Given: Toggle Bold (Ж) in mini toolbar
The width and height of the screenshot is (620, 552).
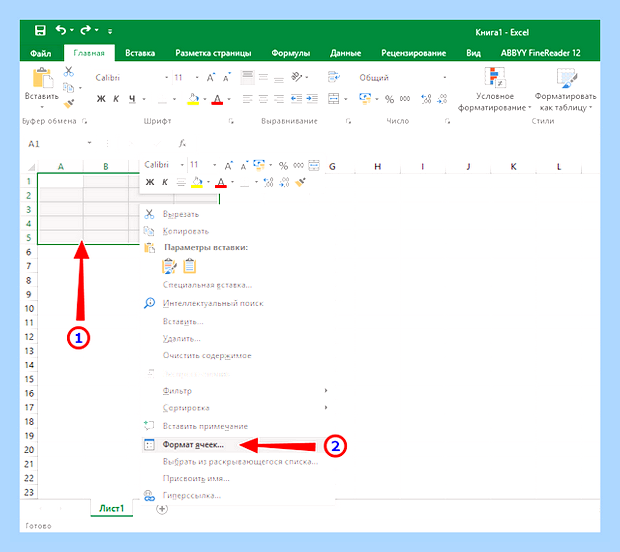Looking at the screenshot, I should 150,182.
